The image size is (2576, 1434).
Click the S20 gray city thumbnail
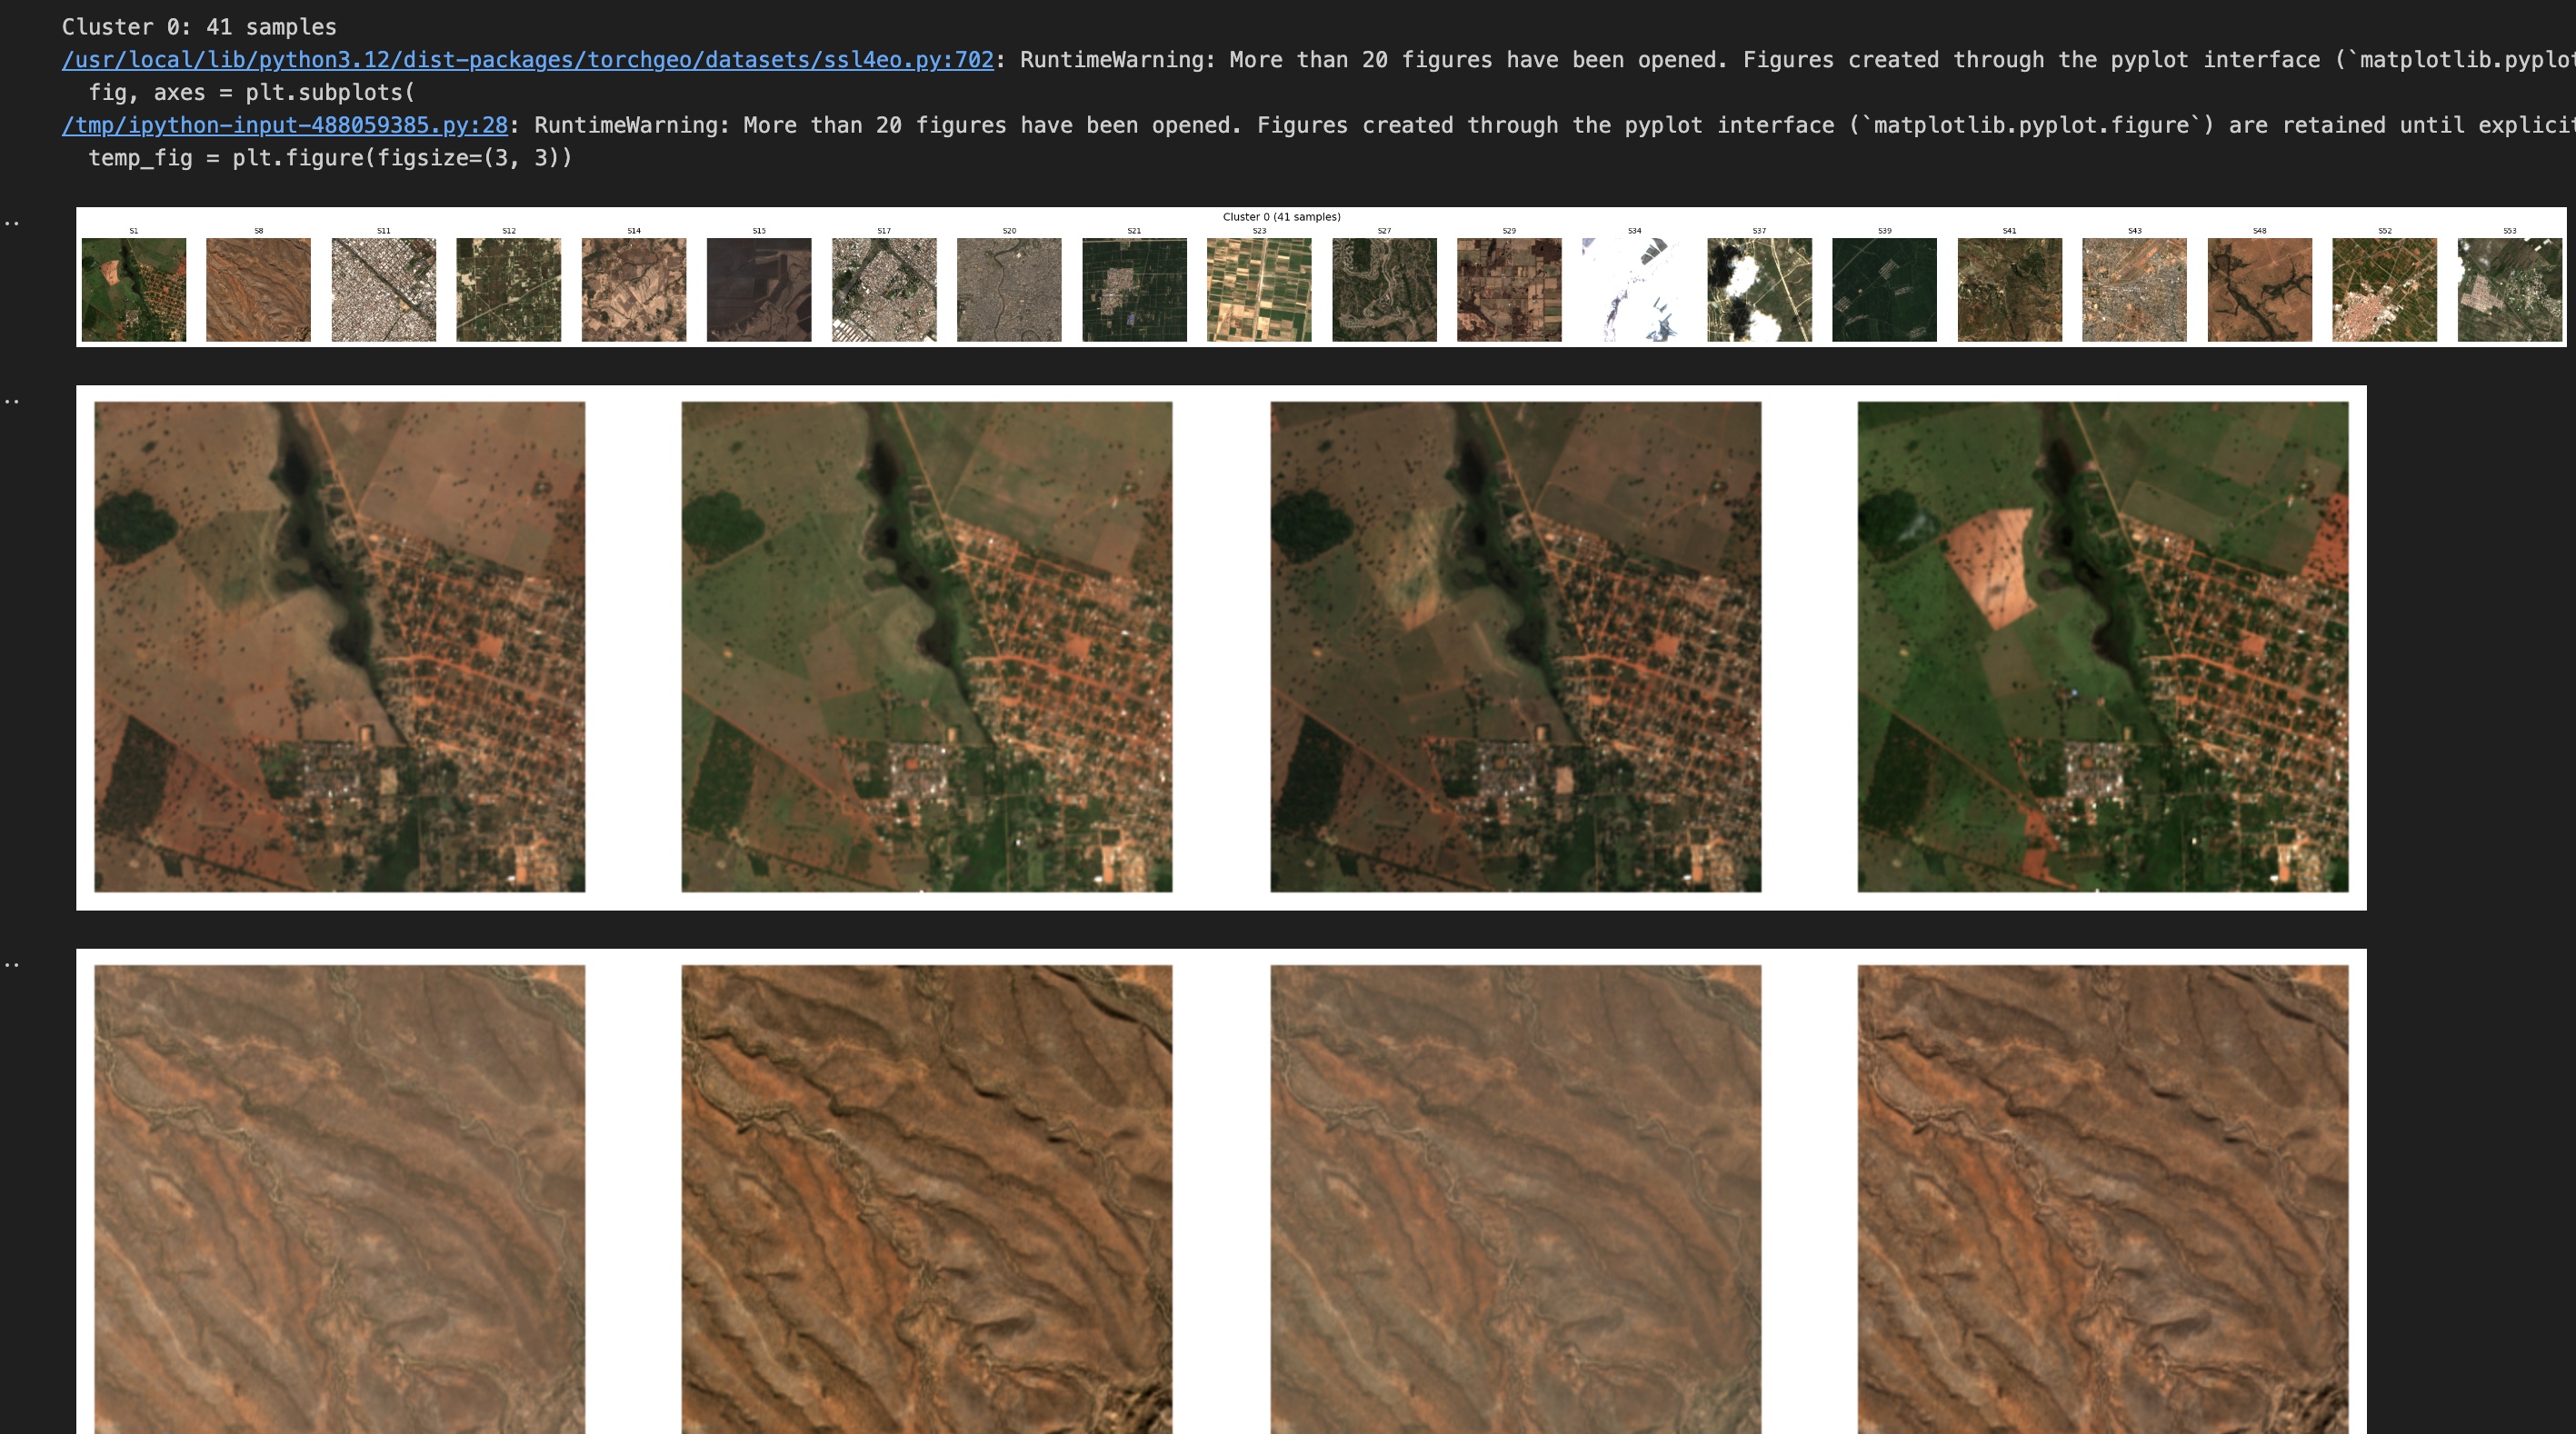pyautogui.click(x=1009, y=290)
